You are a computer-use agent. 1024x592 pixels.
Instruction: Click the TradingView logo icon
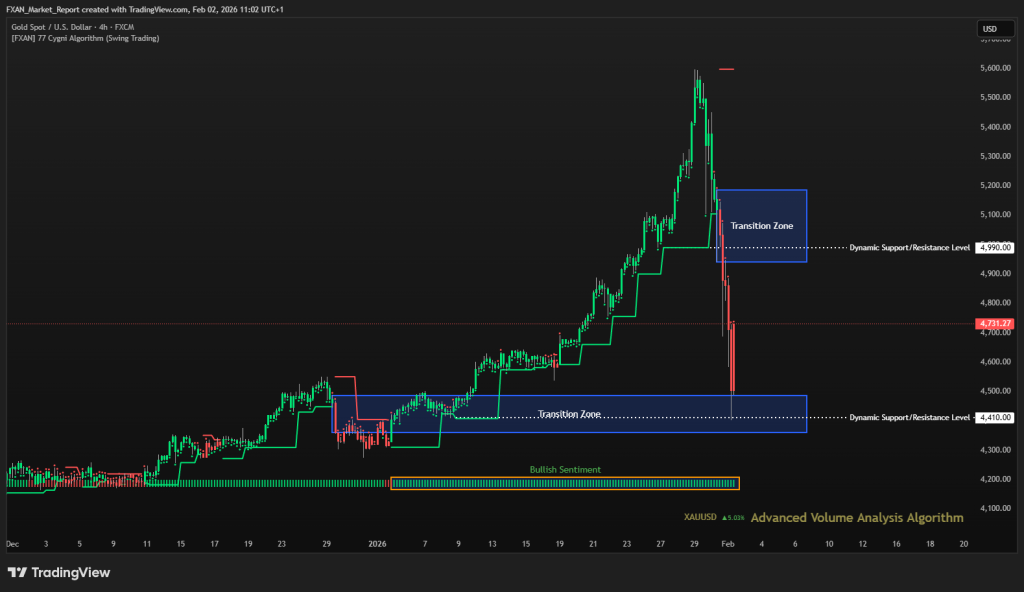17,573
